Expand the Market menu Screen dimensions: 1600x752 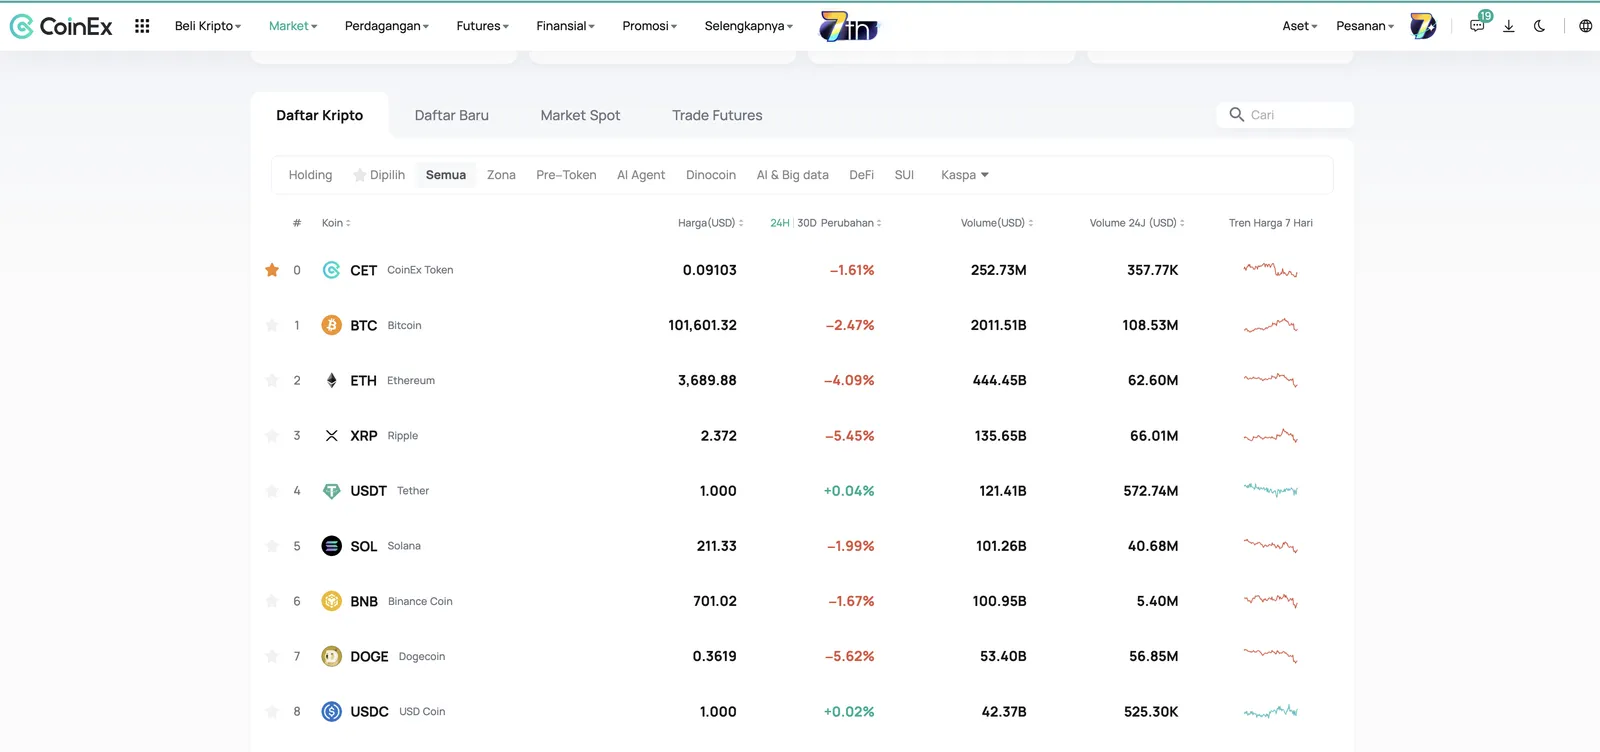(x=293, y=26)
